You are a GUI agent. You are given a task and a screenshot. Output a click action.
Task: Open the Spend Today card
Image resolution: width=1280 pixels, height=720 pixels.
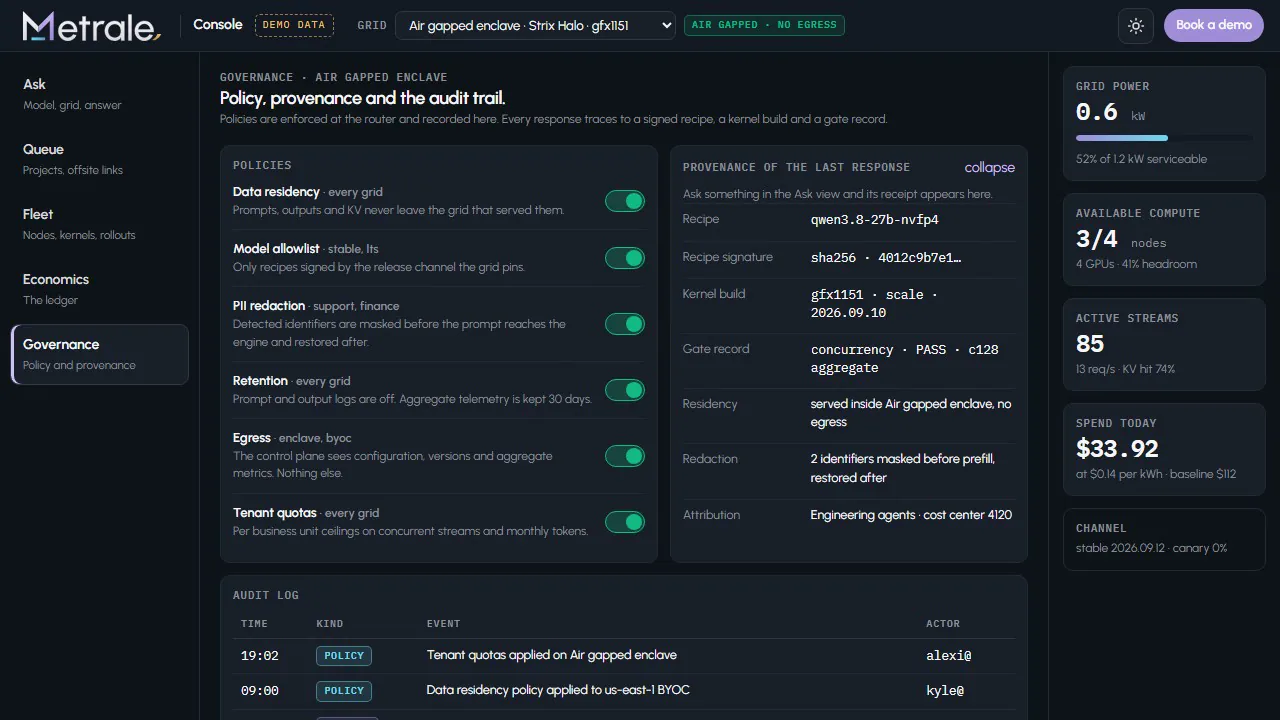1164,449
